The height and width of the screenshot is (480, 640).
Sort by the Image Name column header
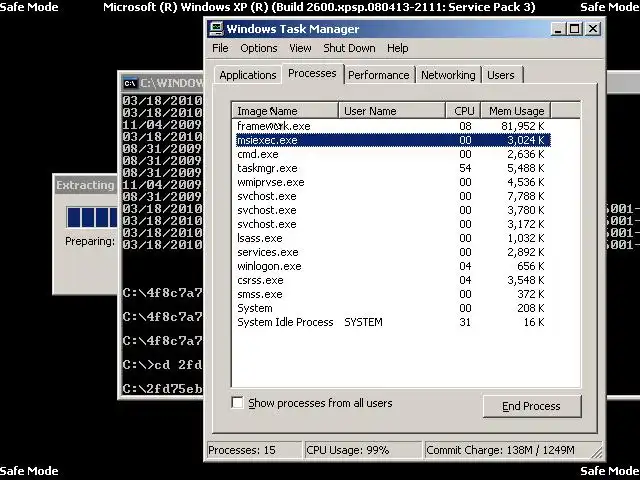pos(285,111)
